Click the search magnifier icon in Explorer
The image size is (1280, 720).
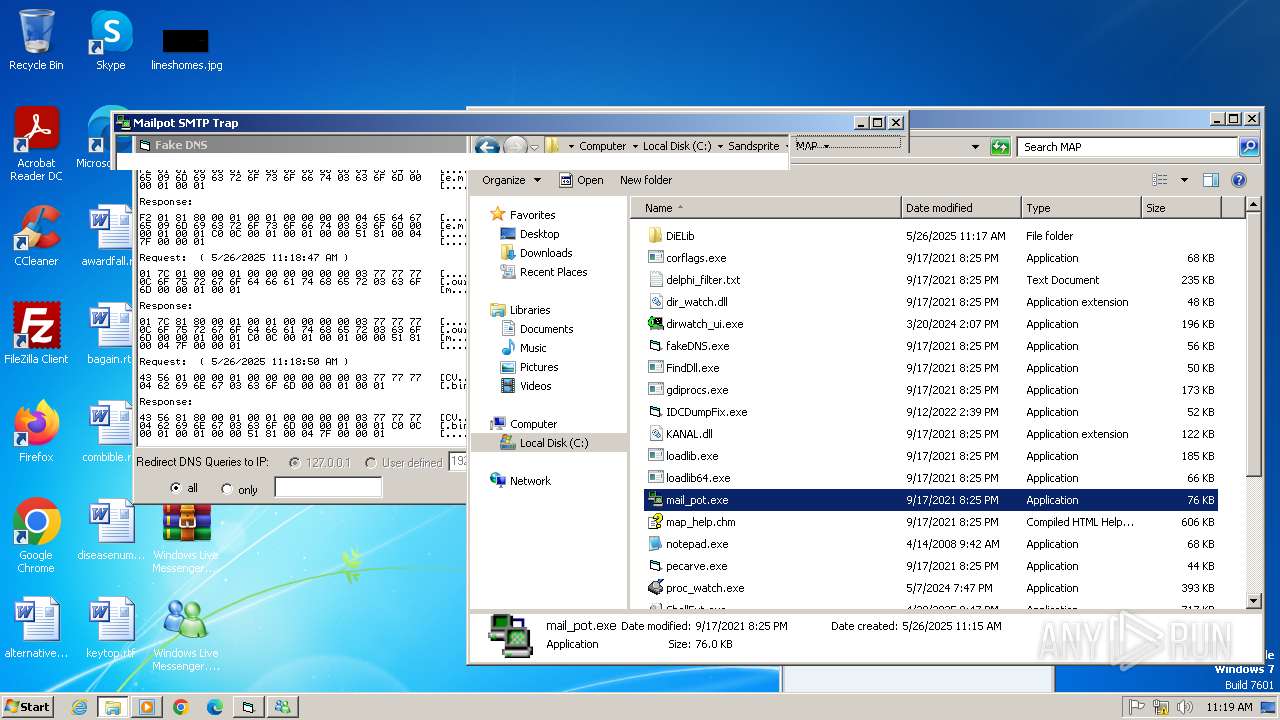tap(1248, 147)
